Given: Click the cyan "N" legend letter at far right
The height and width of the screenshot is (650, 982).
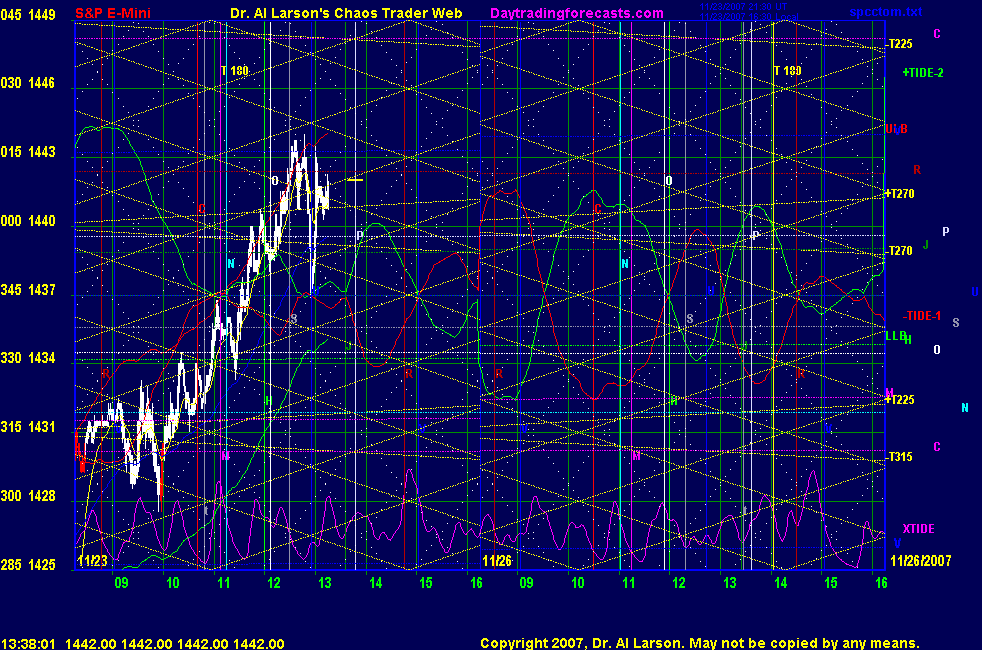Looking at the screenshot, I should [x=964, y=408].
